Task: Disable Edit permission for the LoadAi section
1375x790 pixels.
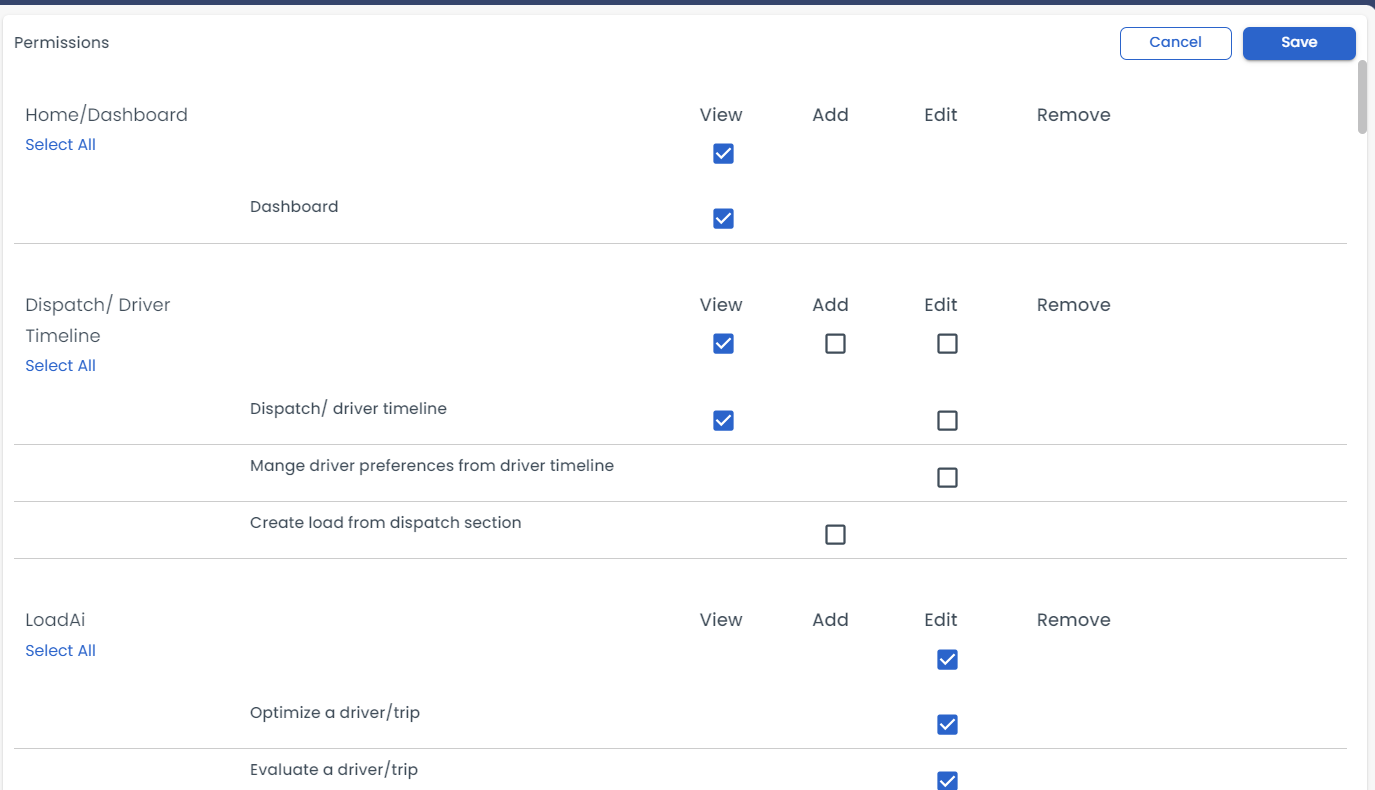Action: coord(947,660)
